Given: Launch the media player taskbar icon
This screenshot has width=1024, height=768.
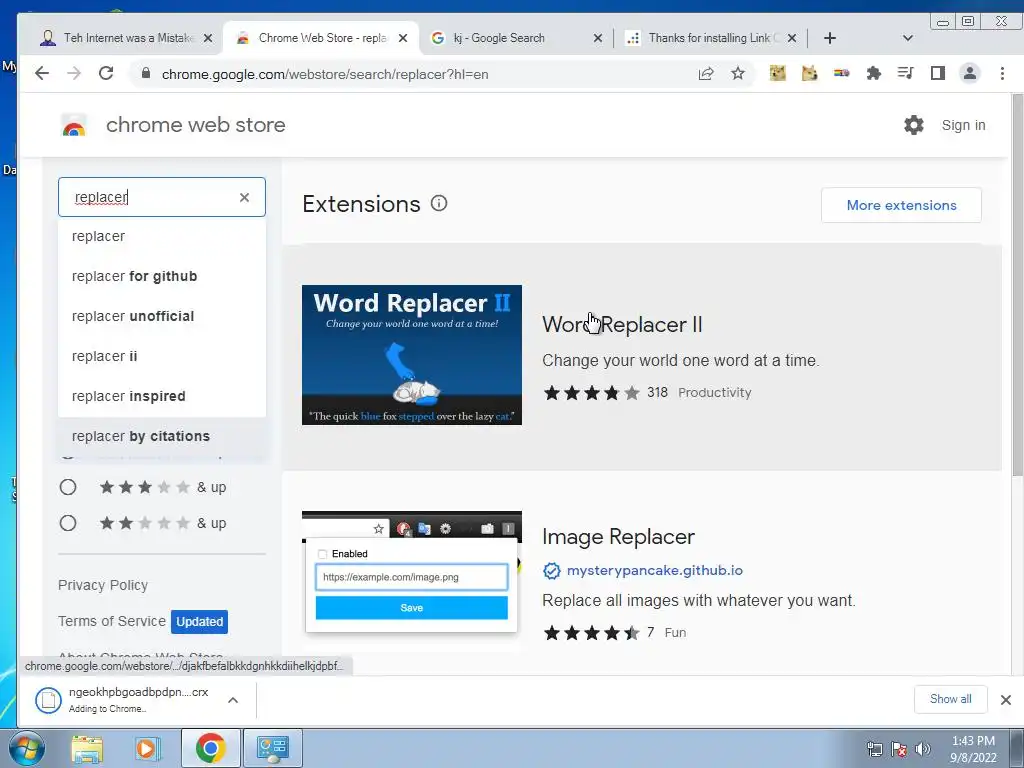Looking at the screenshot, I should pyautogui.click(x=148, y=748).
